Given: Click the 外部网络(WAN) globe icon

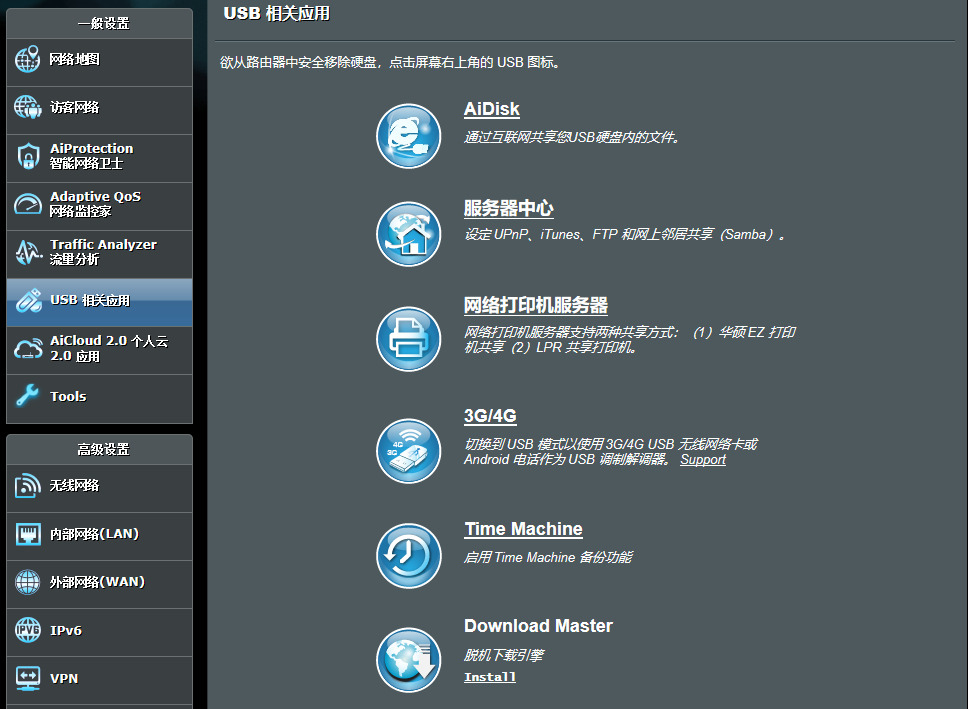Looking at the screenshot, I should point(28,582).
